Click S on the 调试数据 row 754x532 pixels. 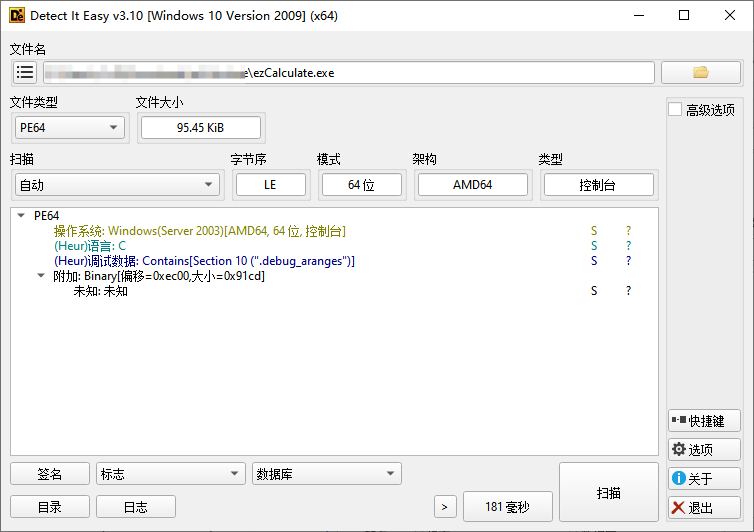click(594, 261)
